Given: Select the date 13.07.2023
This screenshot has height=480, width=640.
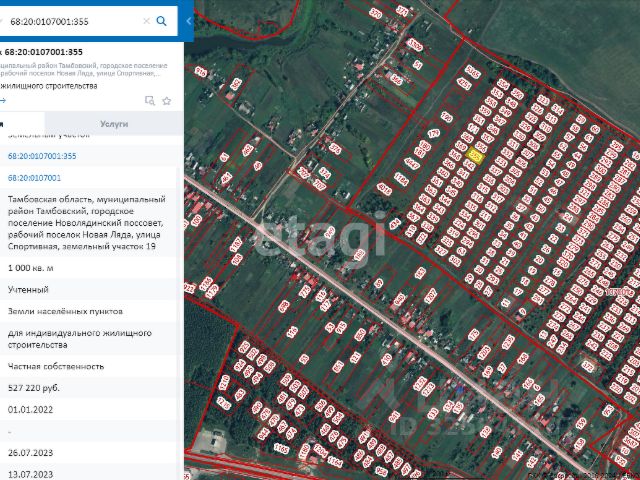Looking at the screenshot, I should point(31,475).
